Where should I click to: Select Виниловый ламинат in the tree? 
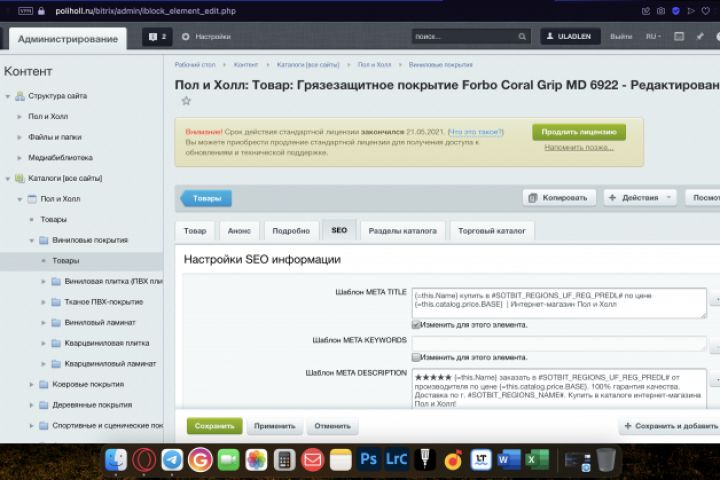coord(100,322)
